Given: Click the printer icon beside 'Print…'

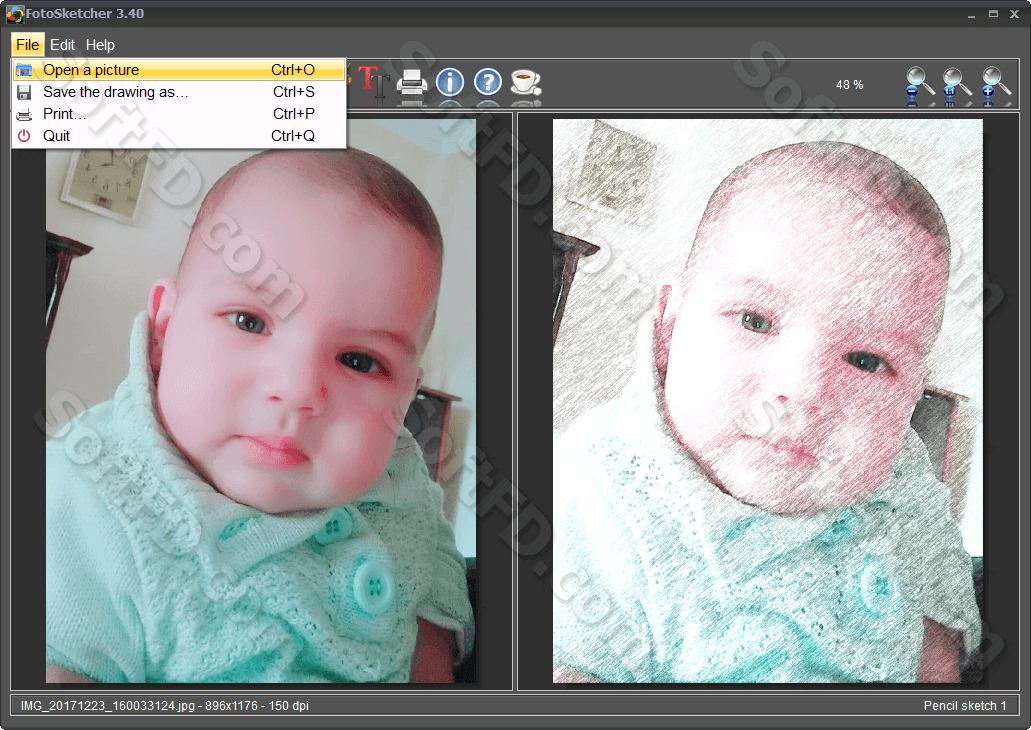Looking at the screenshot, I should (24, 114).
